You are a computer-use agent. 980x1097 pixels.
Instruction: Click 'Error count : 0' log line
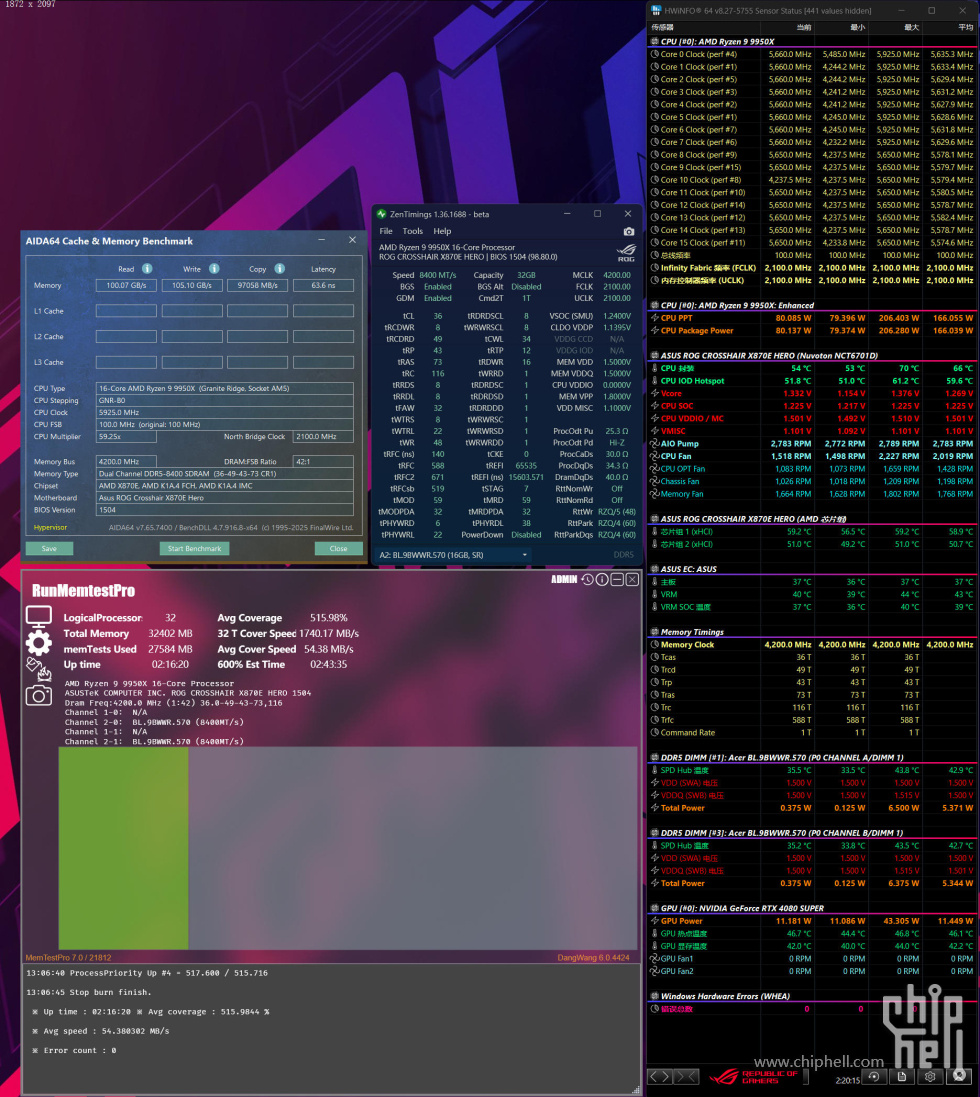click(75, 1050)
